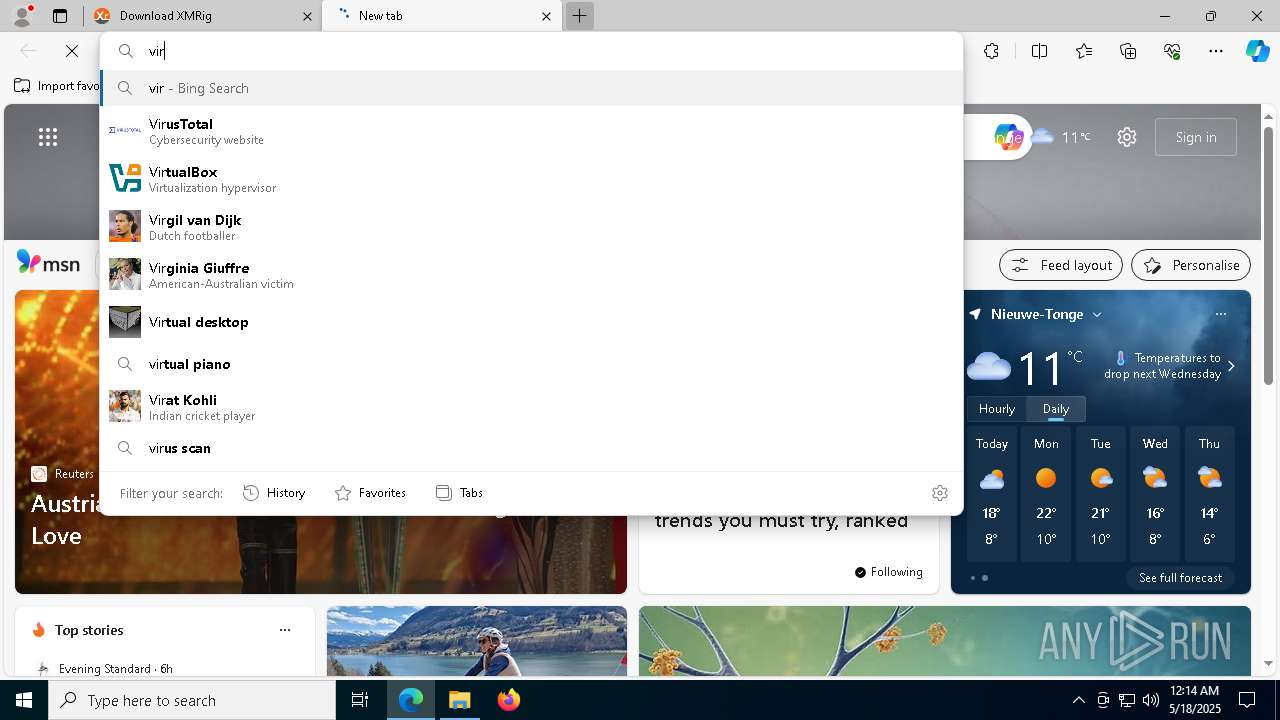The image size is (1280, 720).
Task: Open the notification center icon
Action: pos(1247,700)
